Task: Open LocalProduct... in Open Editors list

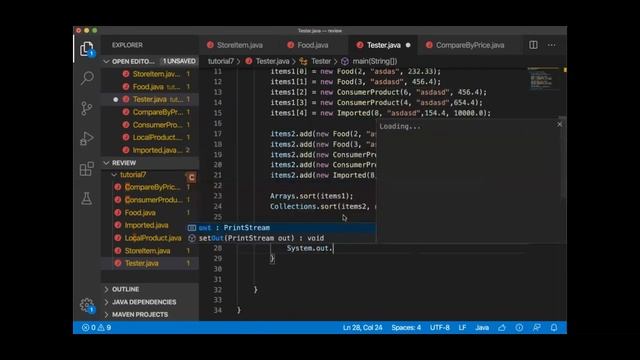Action: point(150,137)
